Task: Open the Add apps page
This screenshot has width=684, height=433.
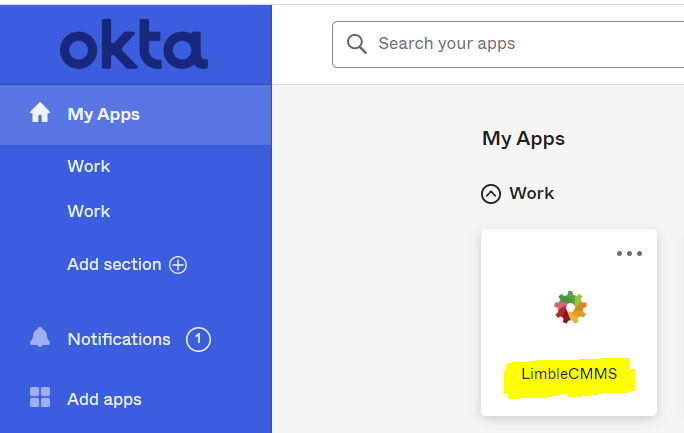Action: [x=104, y=399]
